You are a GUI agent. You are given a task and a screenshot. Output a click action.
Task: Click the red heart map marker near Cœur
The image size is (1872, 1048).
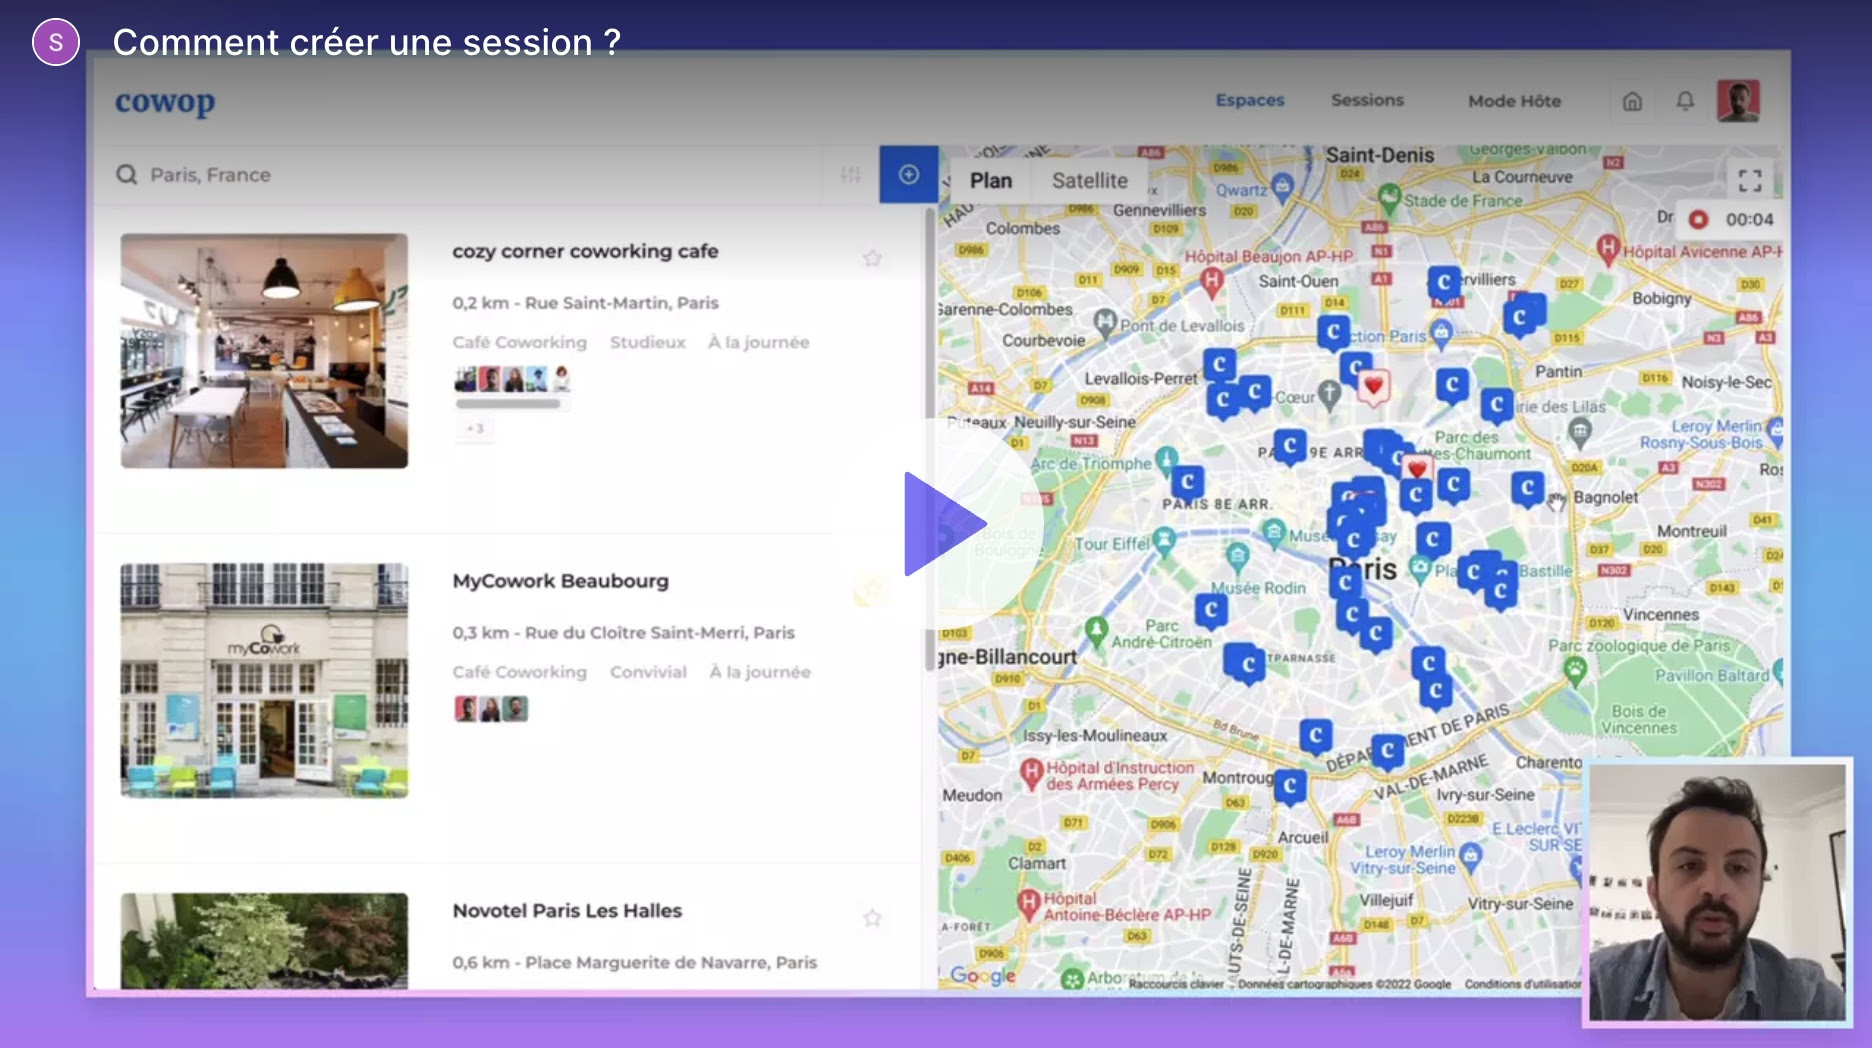click(x=1374, y=387)
